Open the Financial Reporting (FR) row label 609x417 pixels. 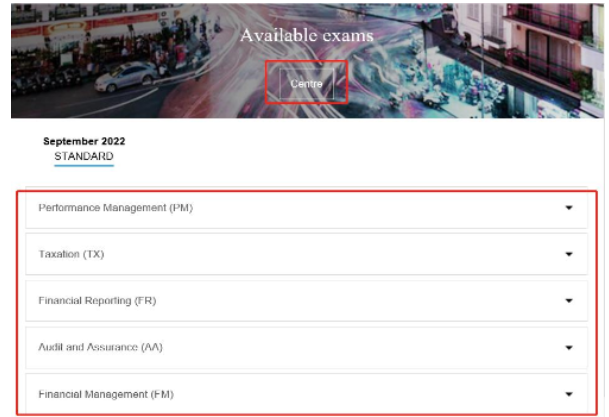coord(97,301)
